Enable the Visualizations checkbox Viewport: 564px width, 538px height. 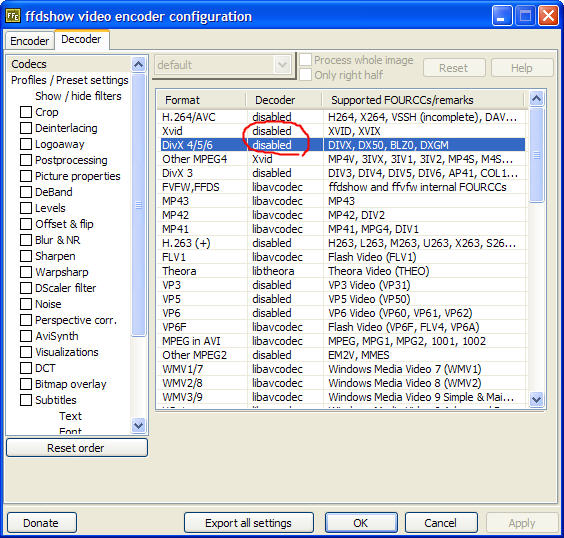(26, 352)
